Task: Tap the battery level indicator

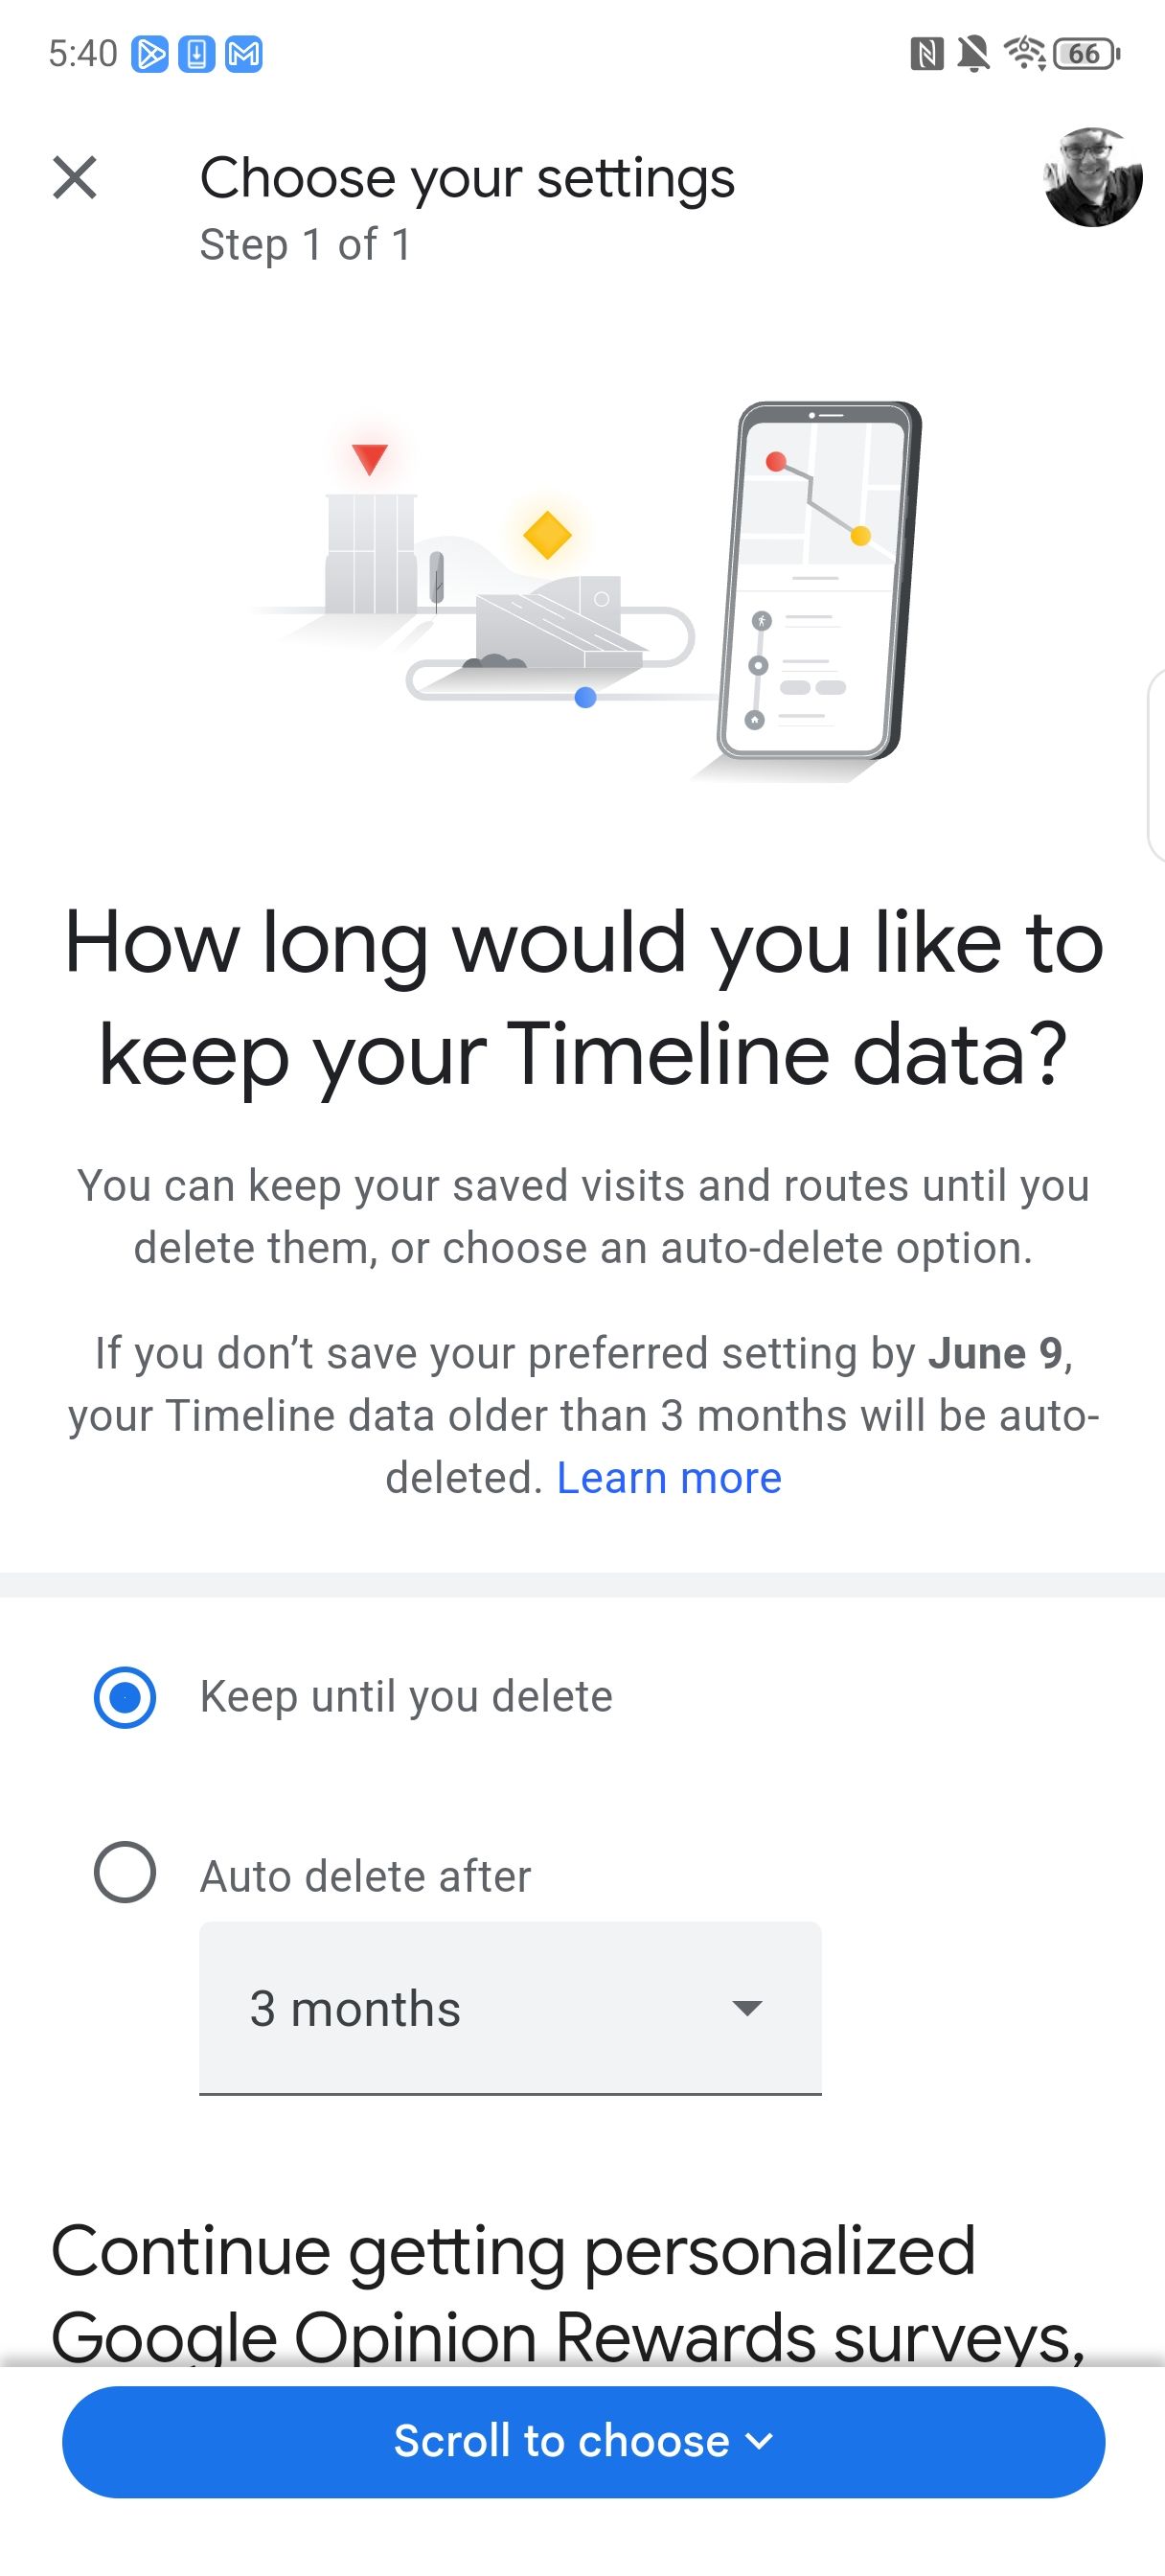Action: coord(1086,54)
